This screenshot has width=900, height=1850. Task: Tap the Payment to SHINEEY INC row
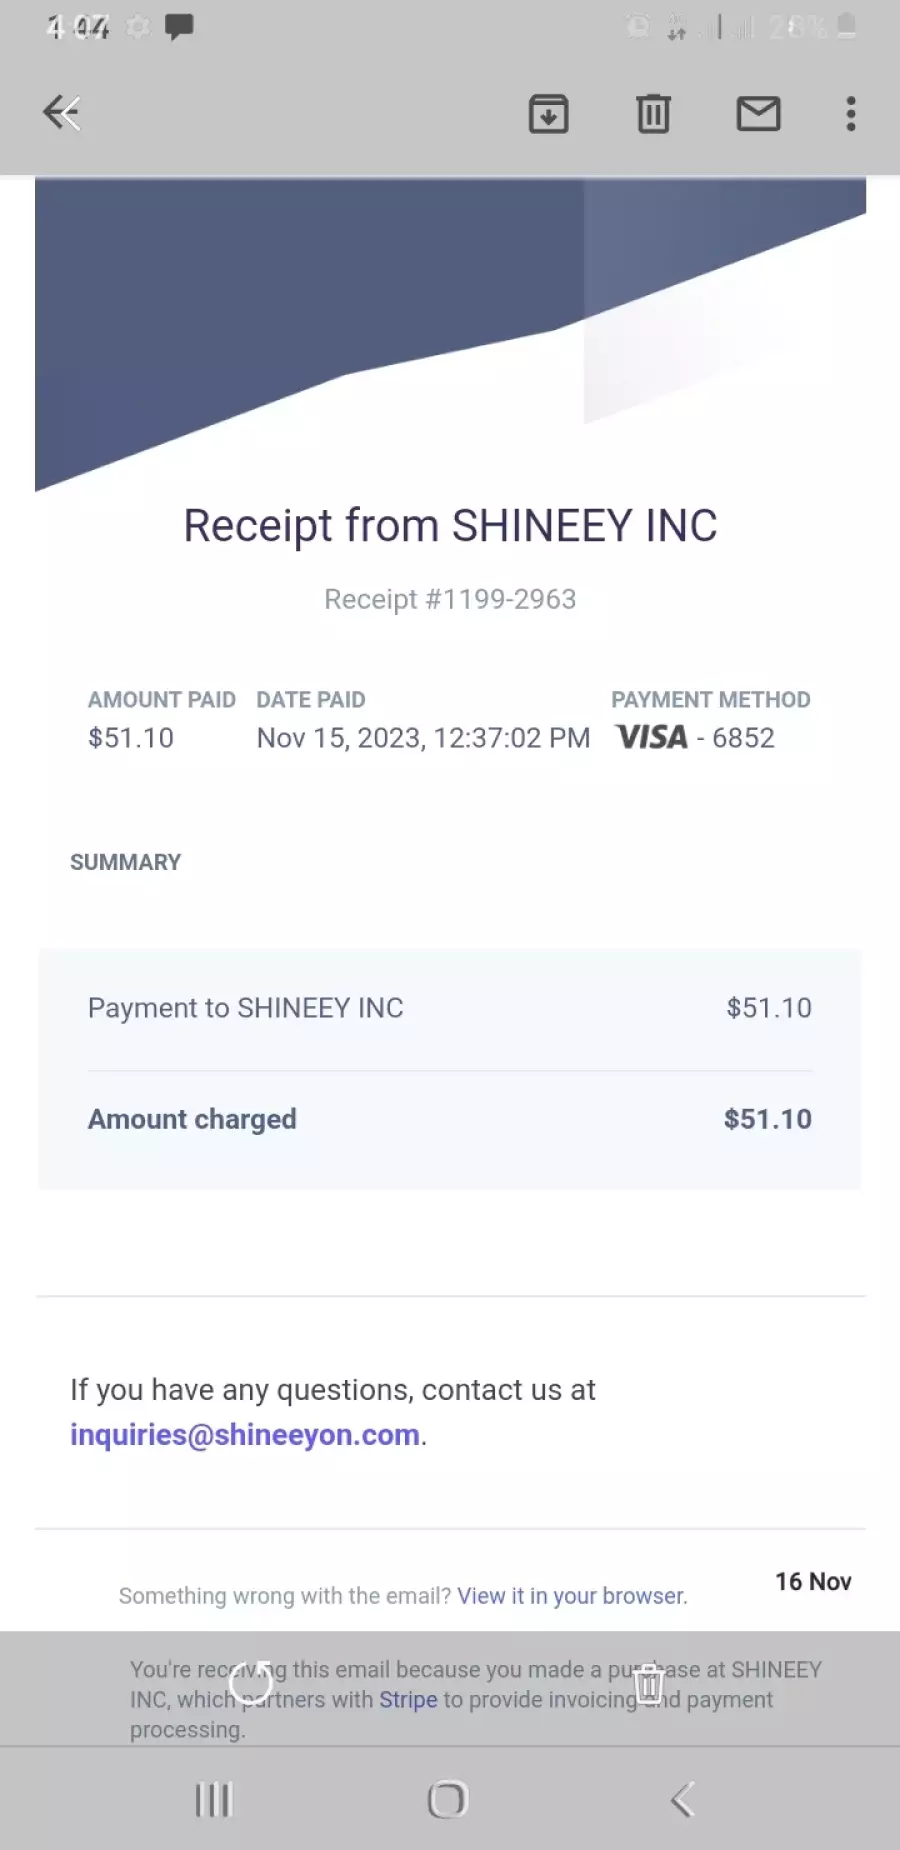click(450, 1008)
